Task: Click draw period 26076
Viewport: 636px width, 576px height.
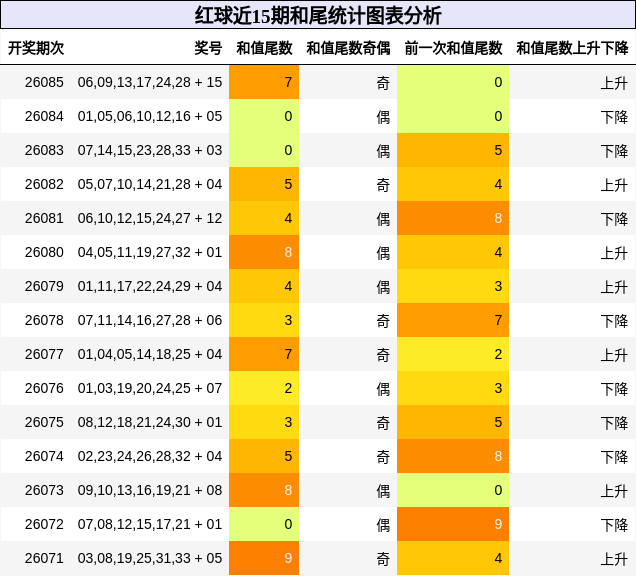Action: pyautogui.click(x=44, y=389)
